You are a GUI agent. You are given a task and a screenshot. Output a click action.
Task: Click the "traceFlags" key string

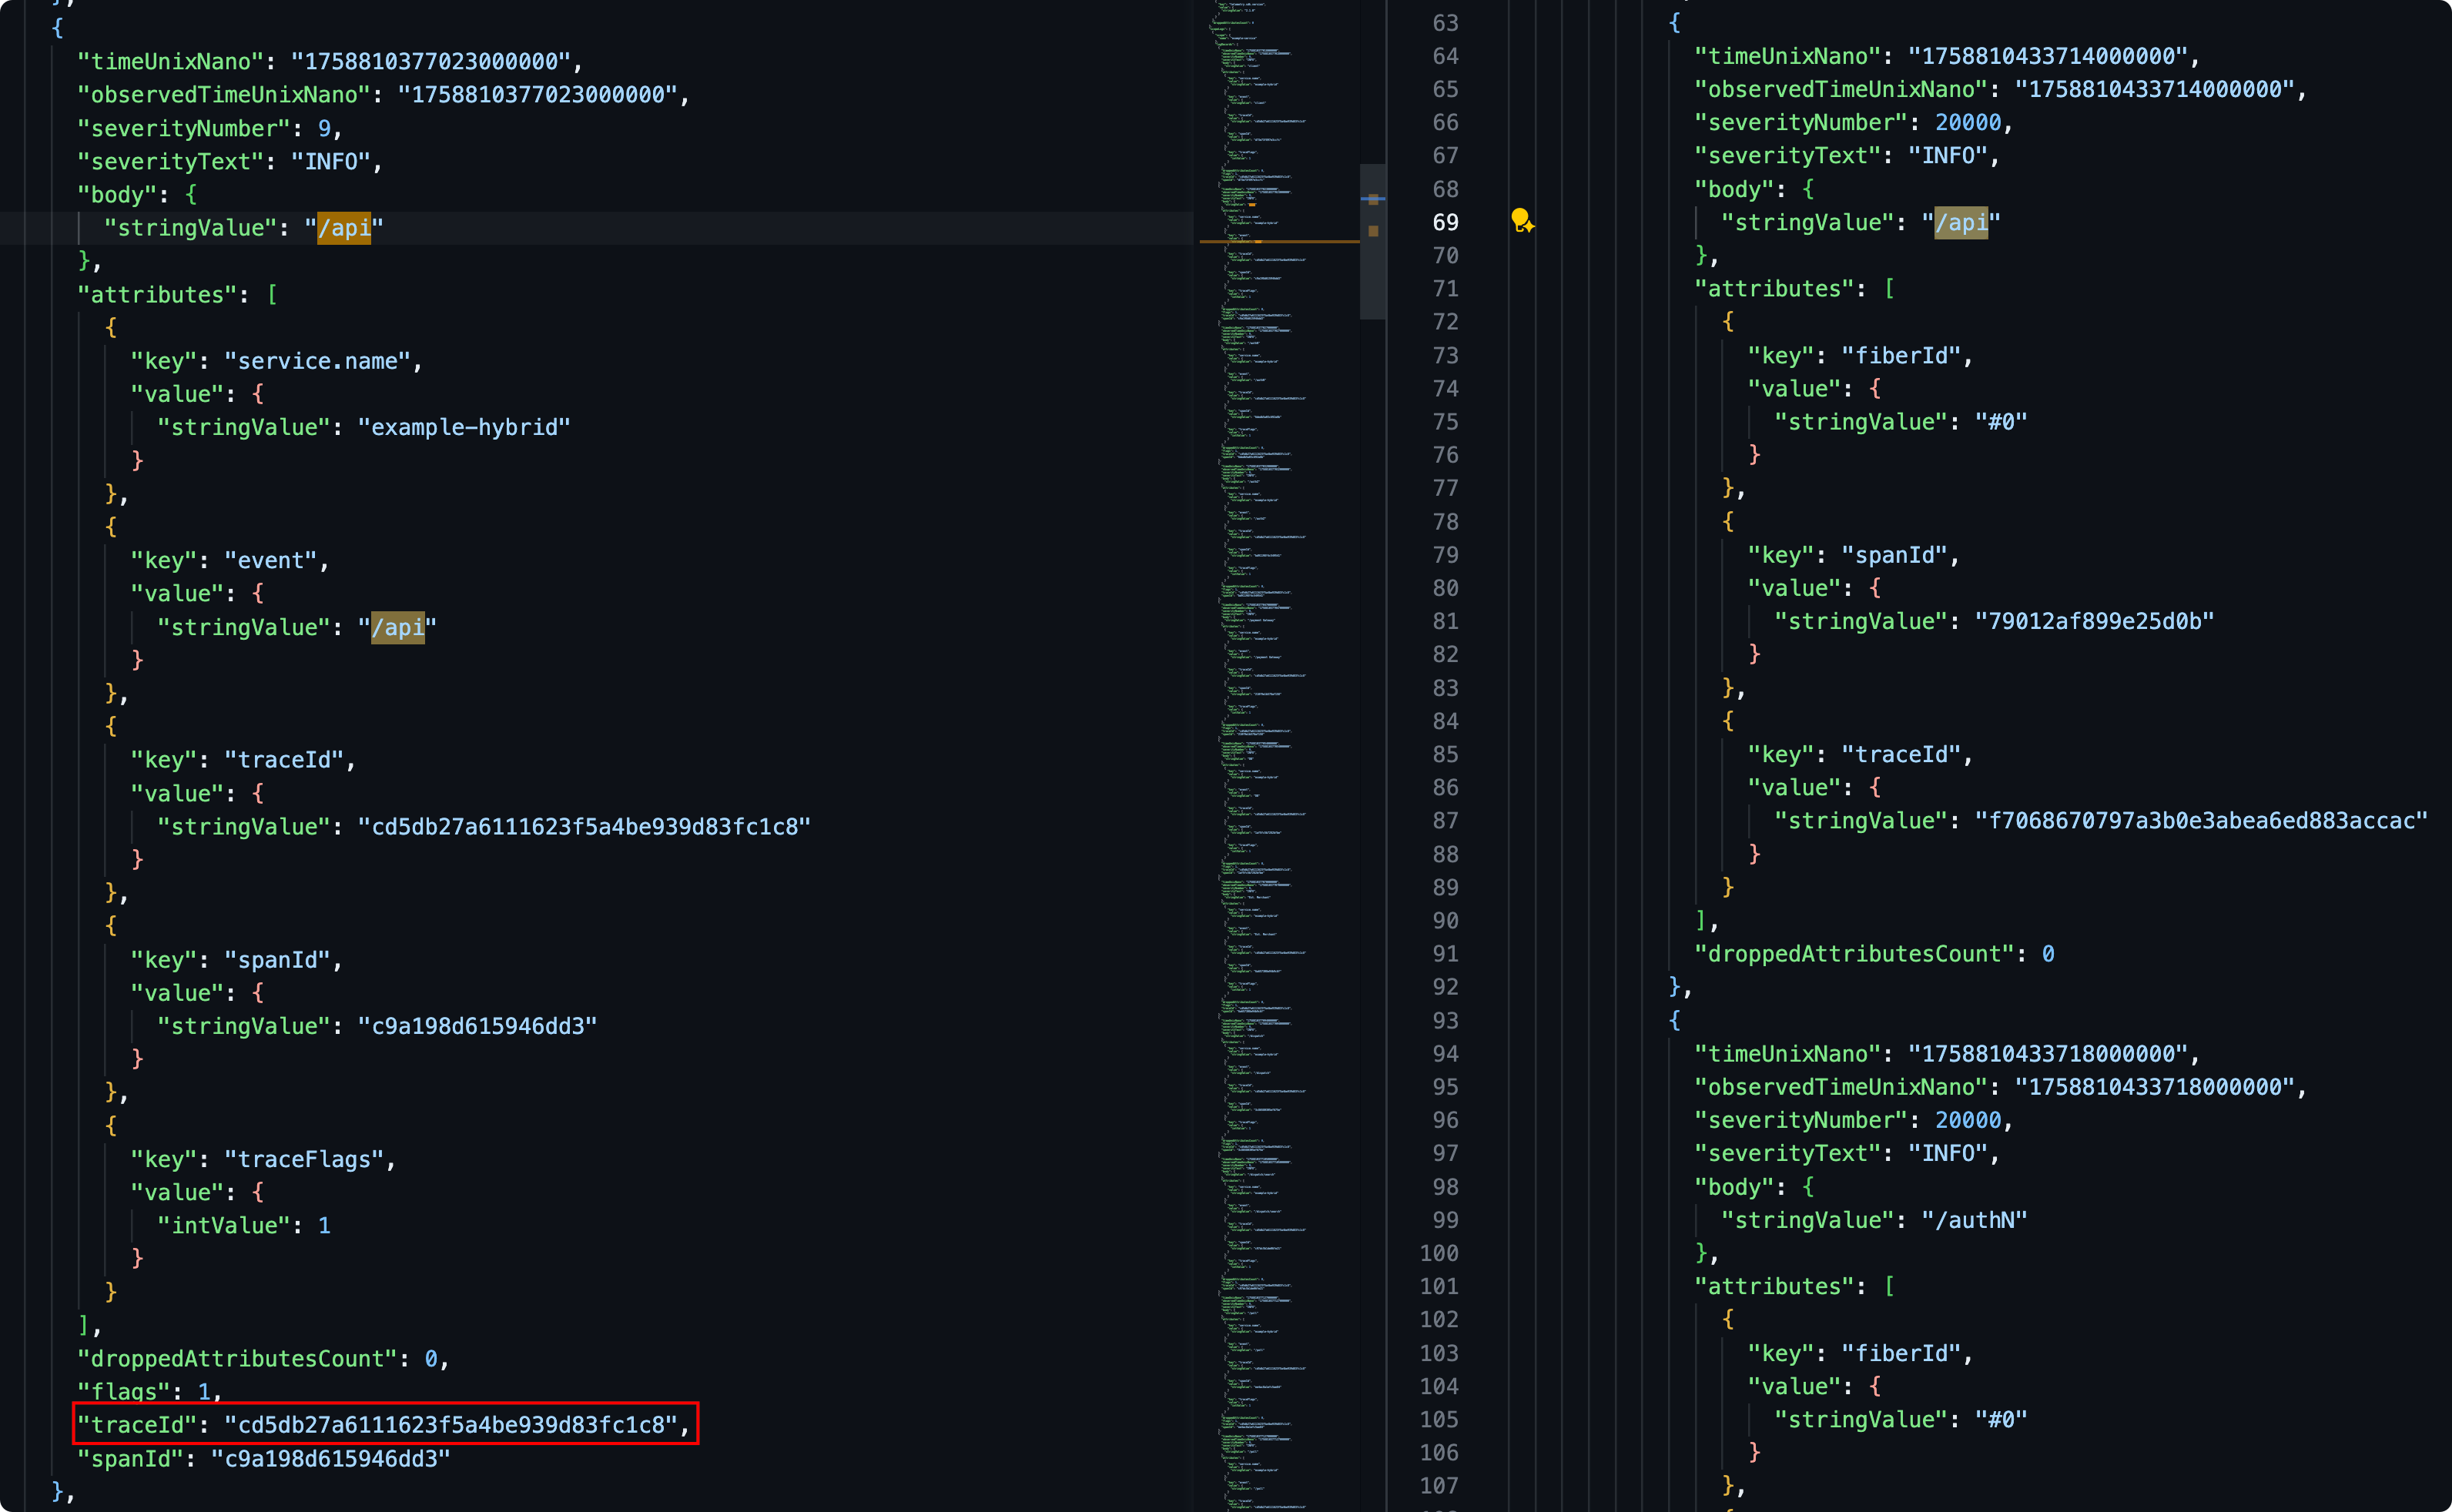point(304,1159)
